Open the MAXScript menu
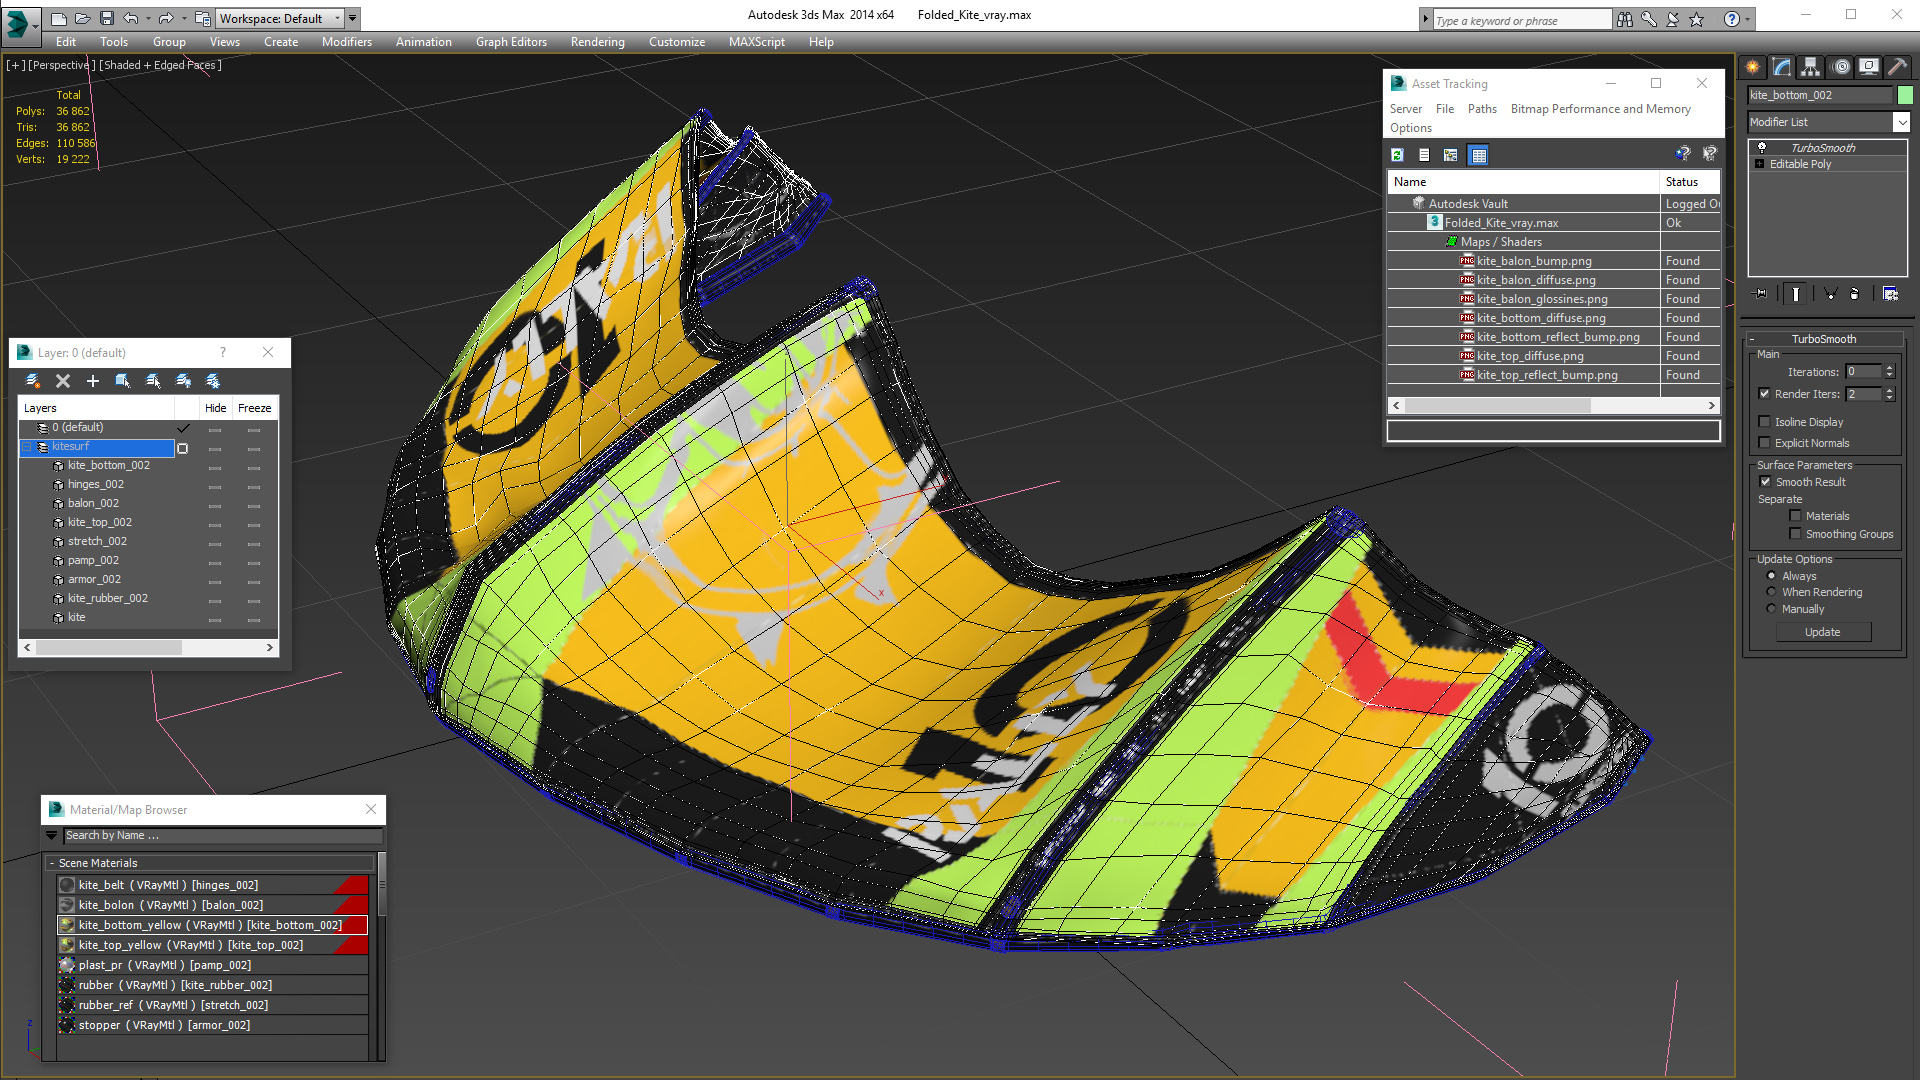1920x1080 pixels. 756,42
